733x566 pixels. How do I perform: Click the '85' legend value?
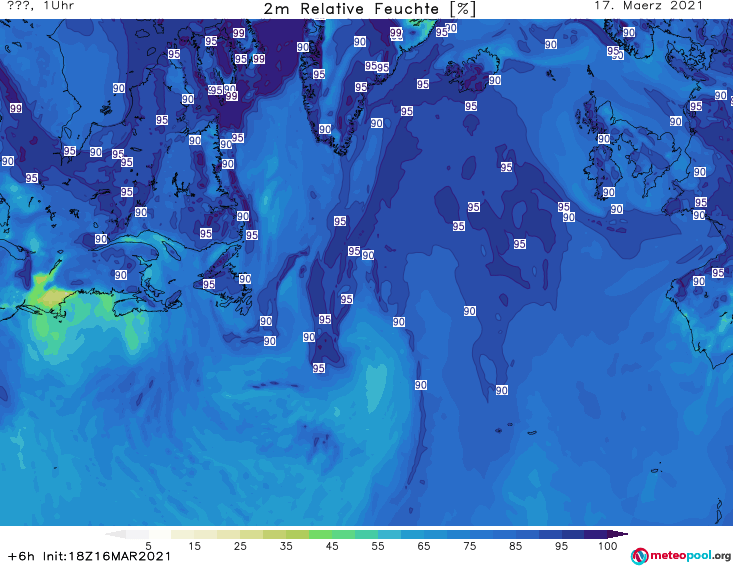[x=516, y=546]
